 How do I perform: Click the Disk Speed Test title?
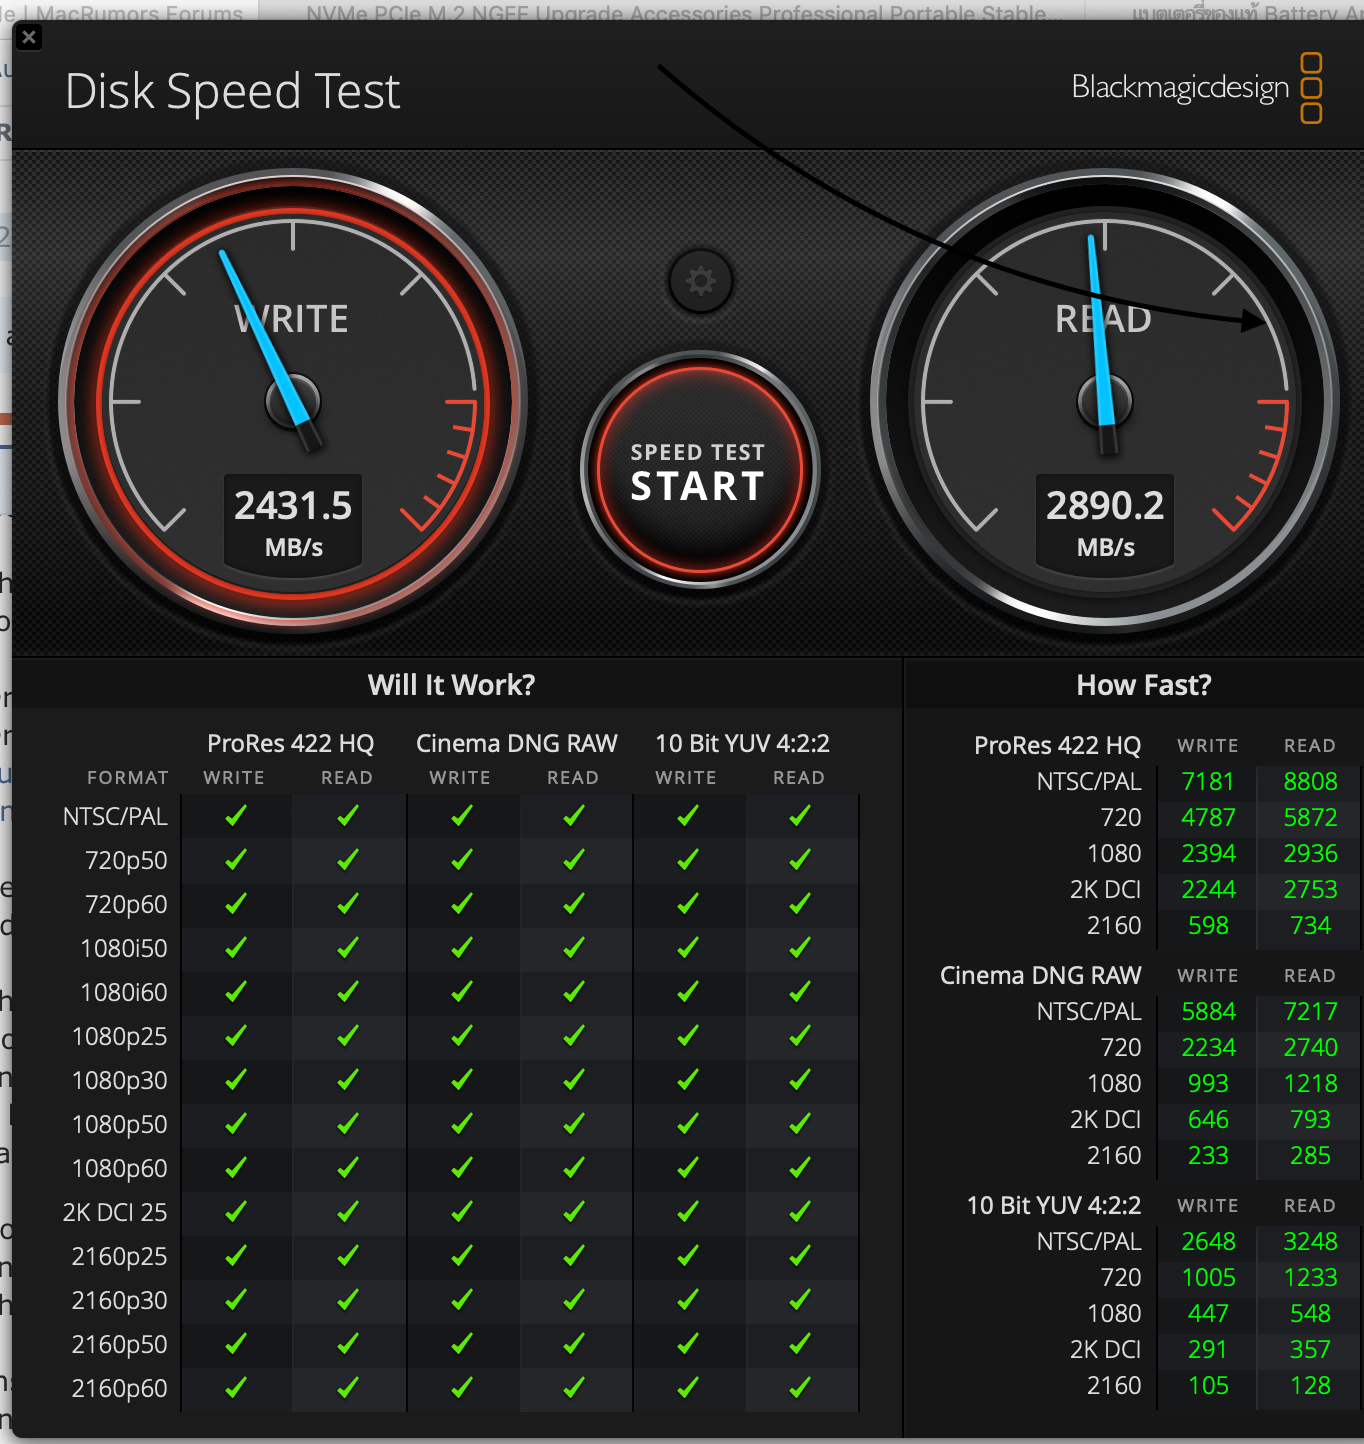point(233,92)
